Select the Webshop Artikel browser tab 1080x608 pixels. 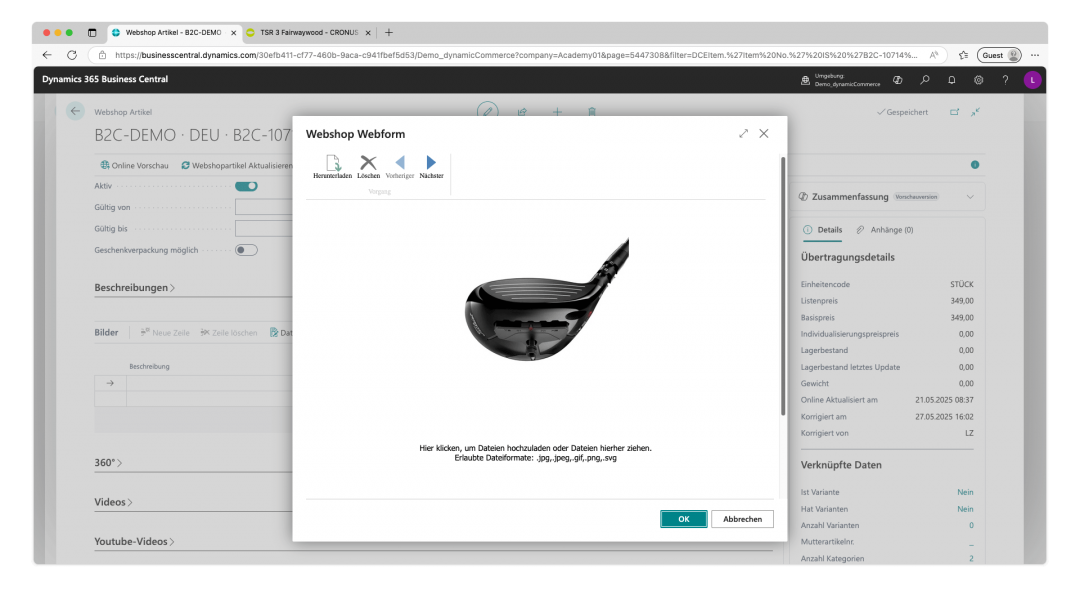(x=173, y=32)
